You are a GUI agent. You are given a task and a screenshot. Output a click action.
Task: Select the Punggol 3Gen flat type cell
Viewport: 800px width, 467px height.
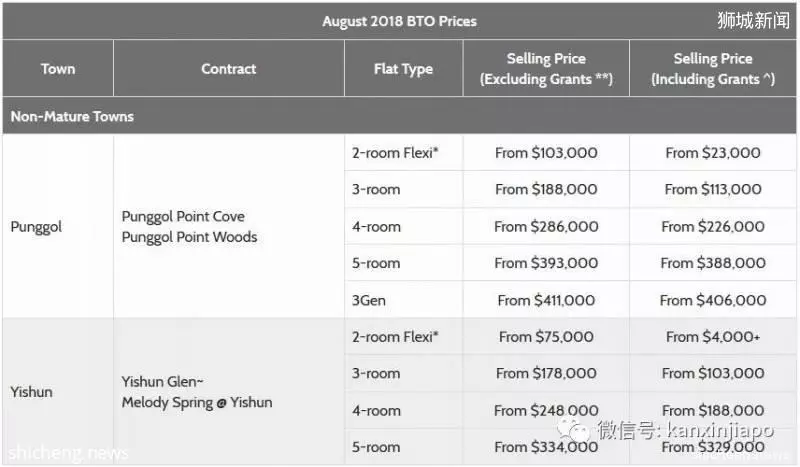point(404,300)
